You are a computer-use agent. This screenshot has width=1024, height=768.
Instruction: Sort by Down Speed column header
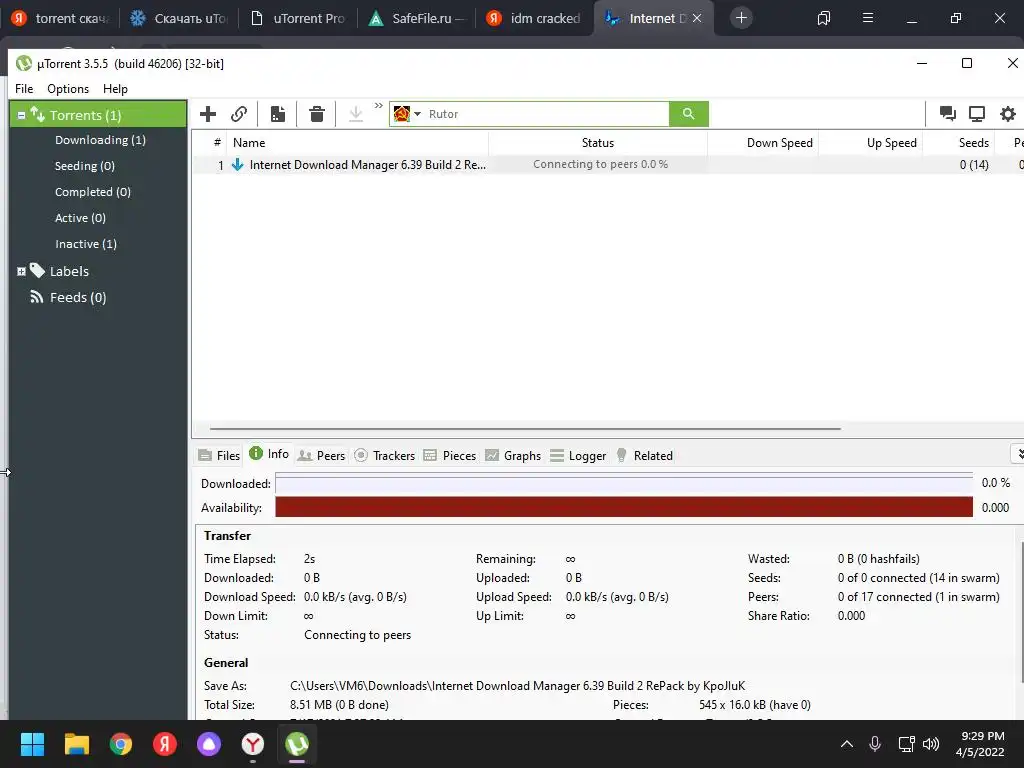(763, 142)
